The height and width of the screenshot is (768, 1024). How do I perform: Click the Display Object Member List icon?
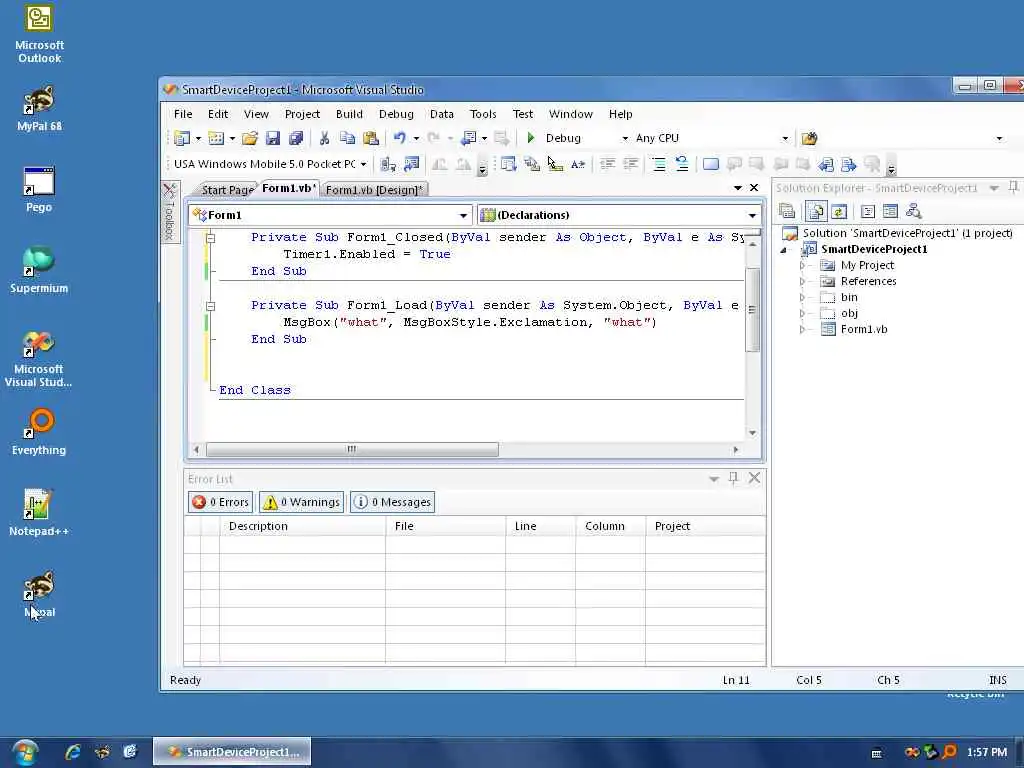pyautogui.click(x=509, y=164)
